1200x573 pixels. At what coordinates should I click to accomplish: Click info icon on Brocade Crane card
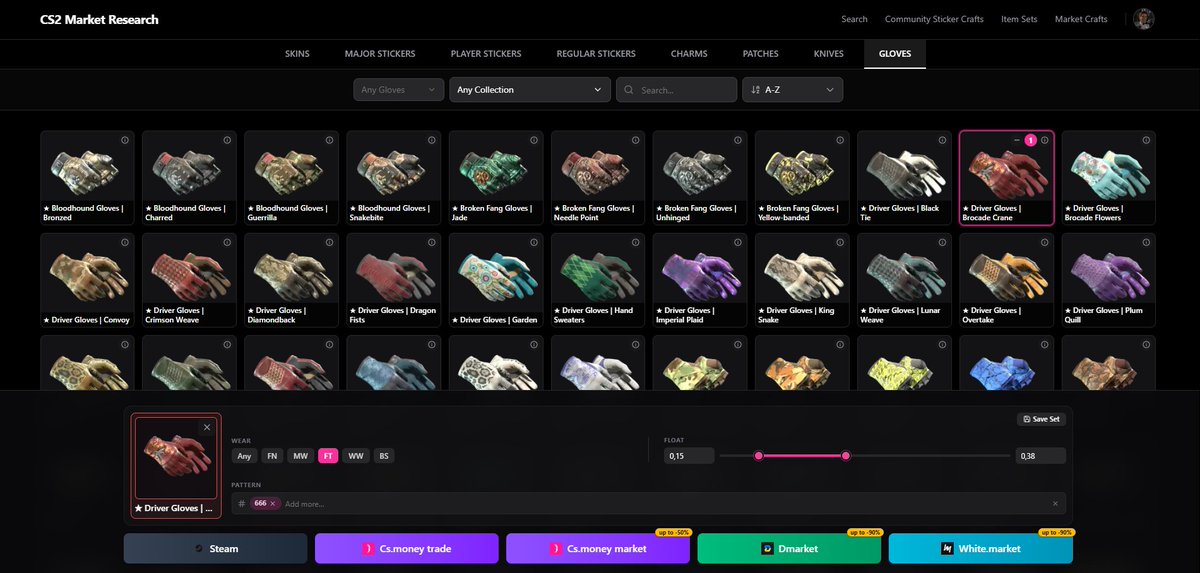point(1044,140)
